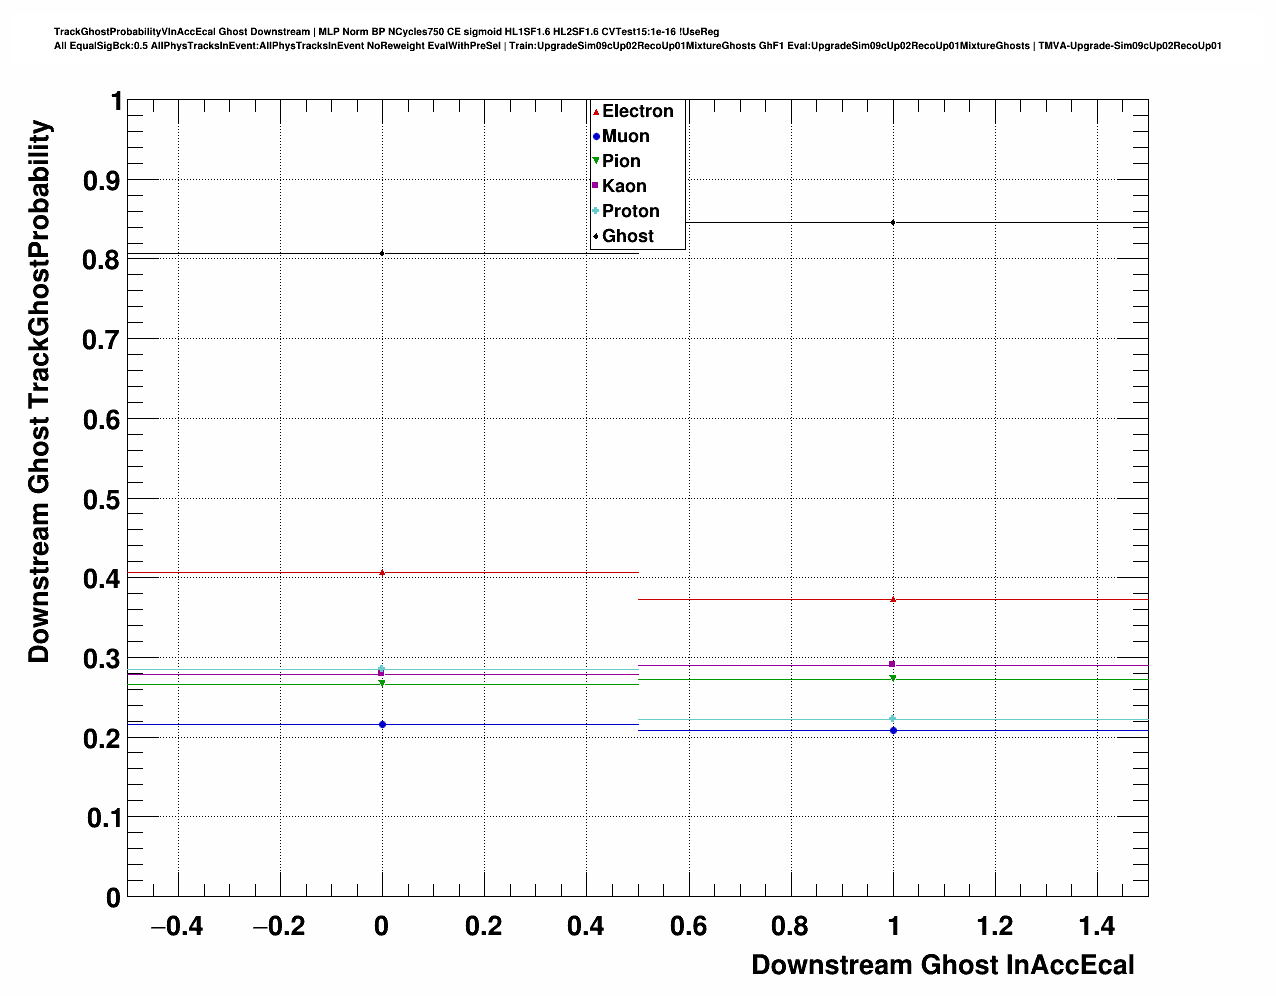The width and height of the screenshot is (1276, 996).
Task: Click y-axis label 1
Action: (116, 102)
